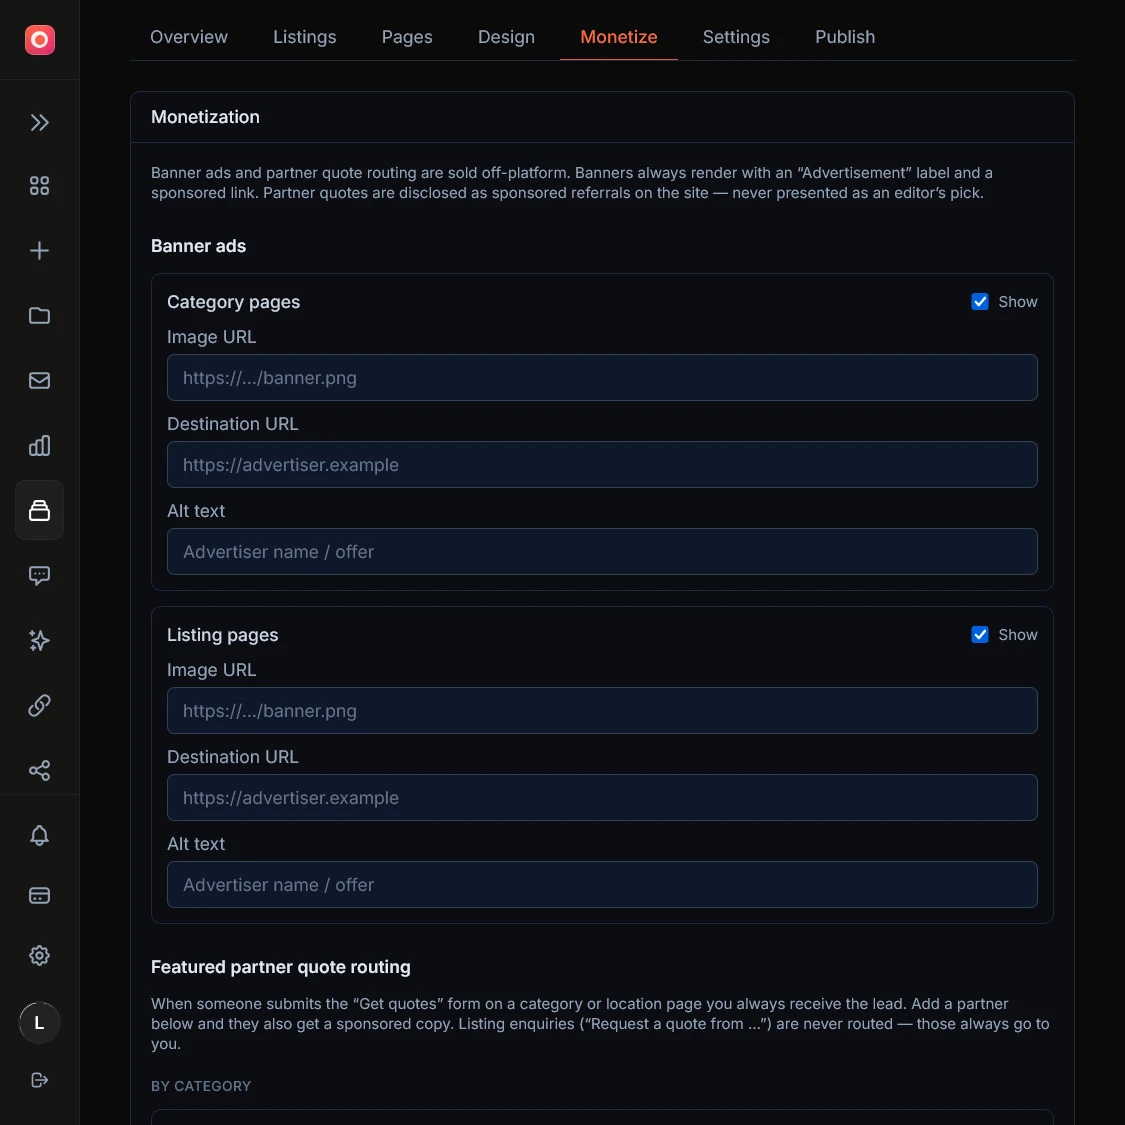Open the folder icon in sidebar
This screenshot has width=1125, height=1125.
39,316
